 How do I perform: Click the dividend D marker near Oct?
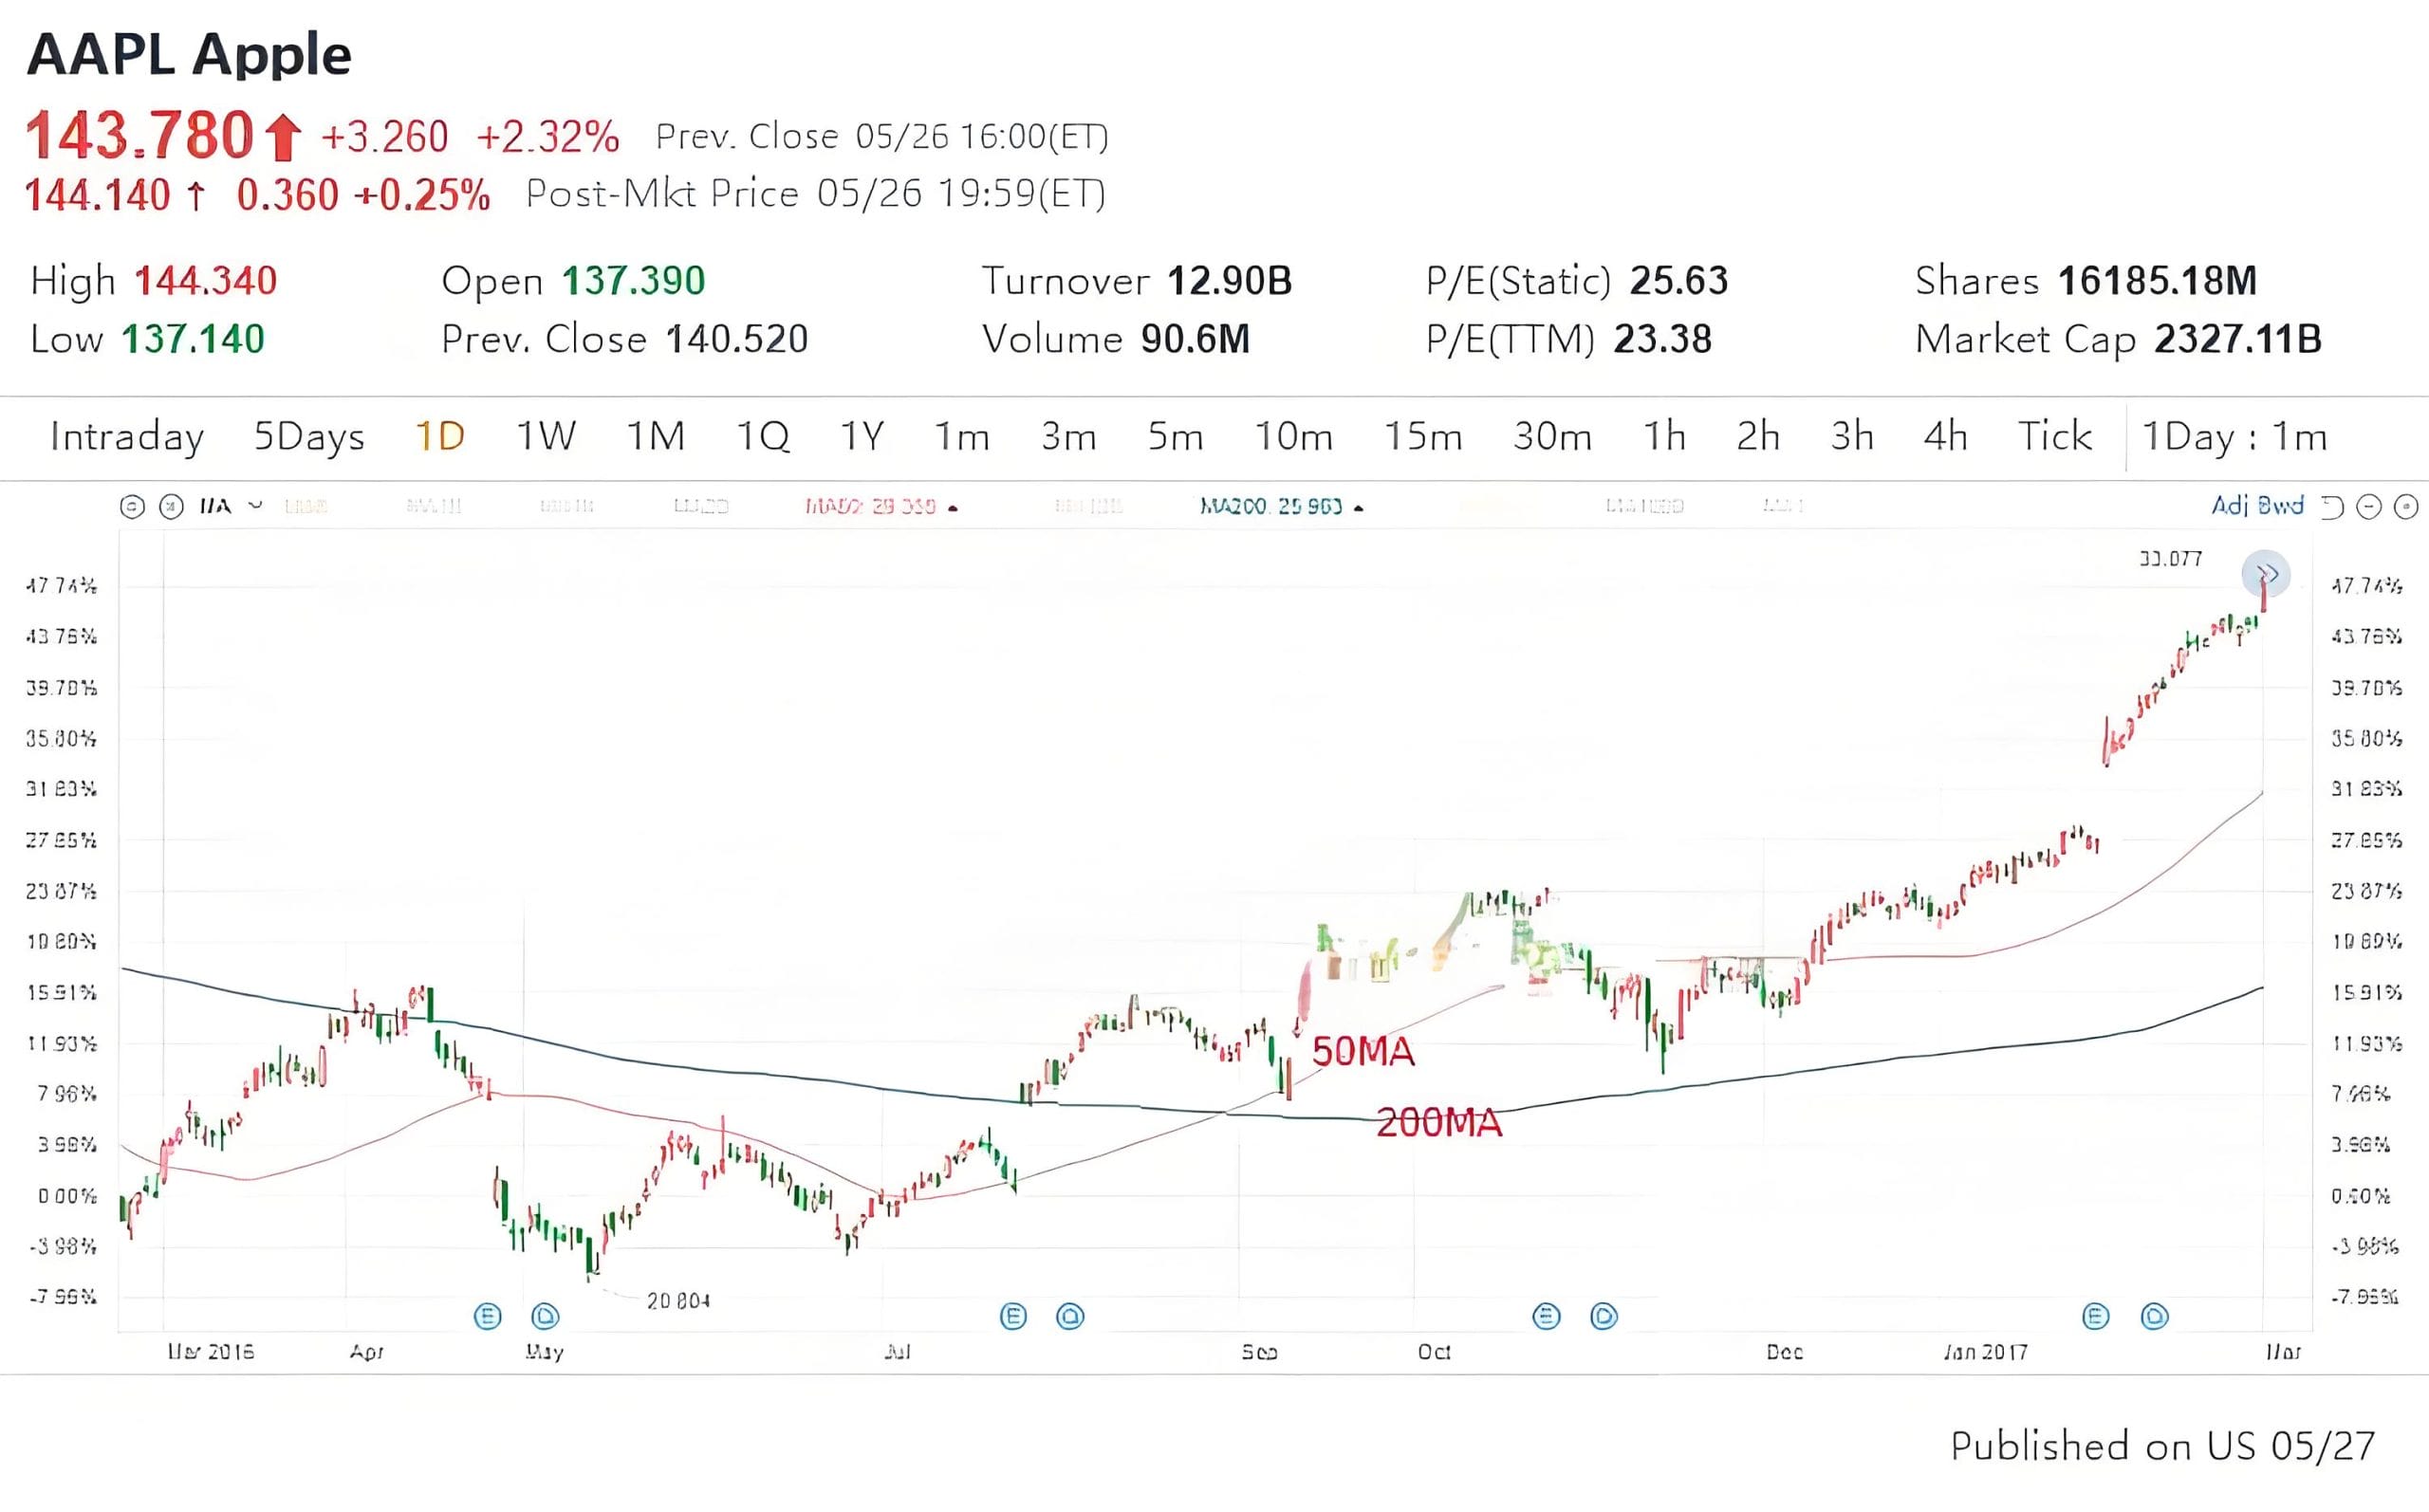[1603, 1316]
